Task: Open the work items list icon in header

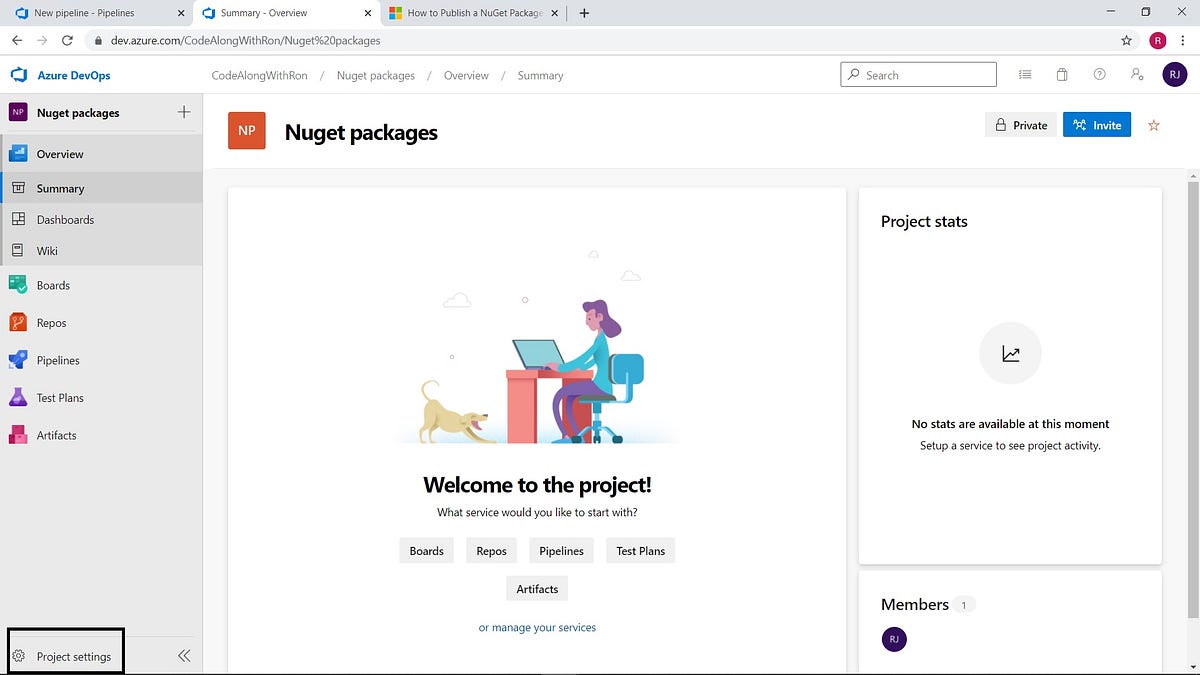Action: click(x=1025, y=75)
